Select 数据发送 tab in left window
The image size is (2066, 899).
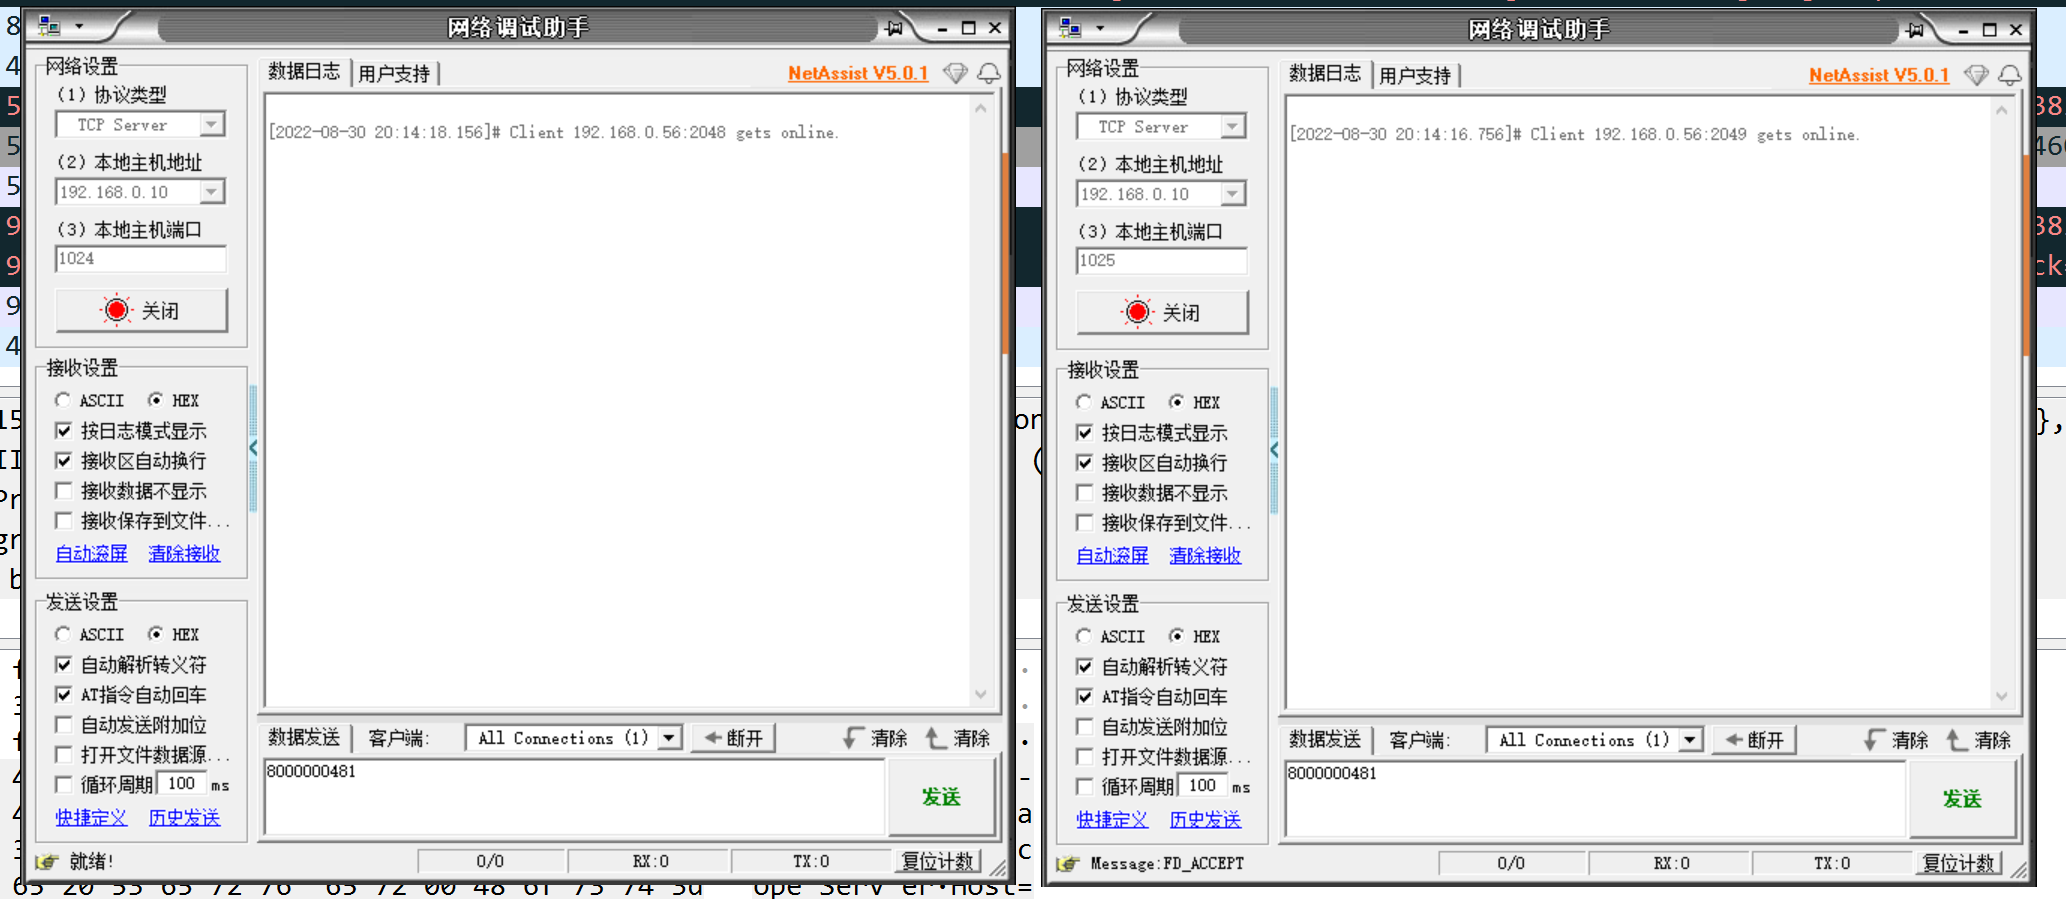[304, 738]
